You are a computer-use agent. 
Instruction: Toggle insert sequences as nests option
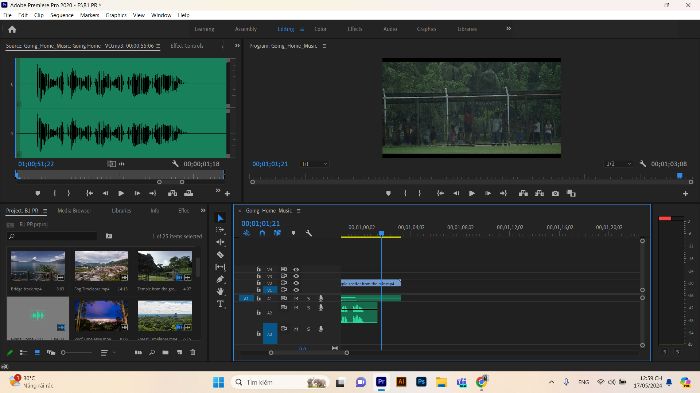246,233
